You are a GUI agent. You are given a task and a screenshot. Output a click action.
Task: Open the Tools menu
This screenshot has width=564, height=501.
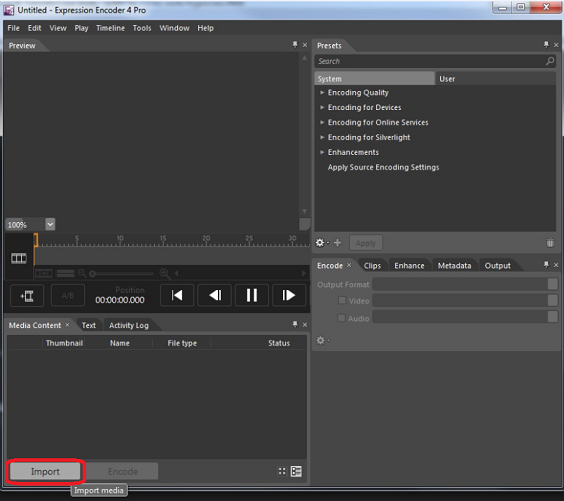(142, 28)
